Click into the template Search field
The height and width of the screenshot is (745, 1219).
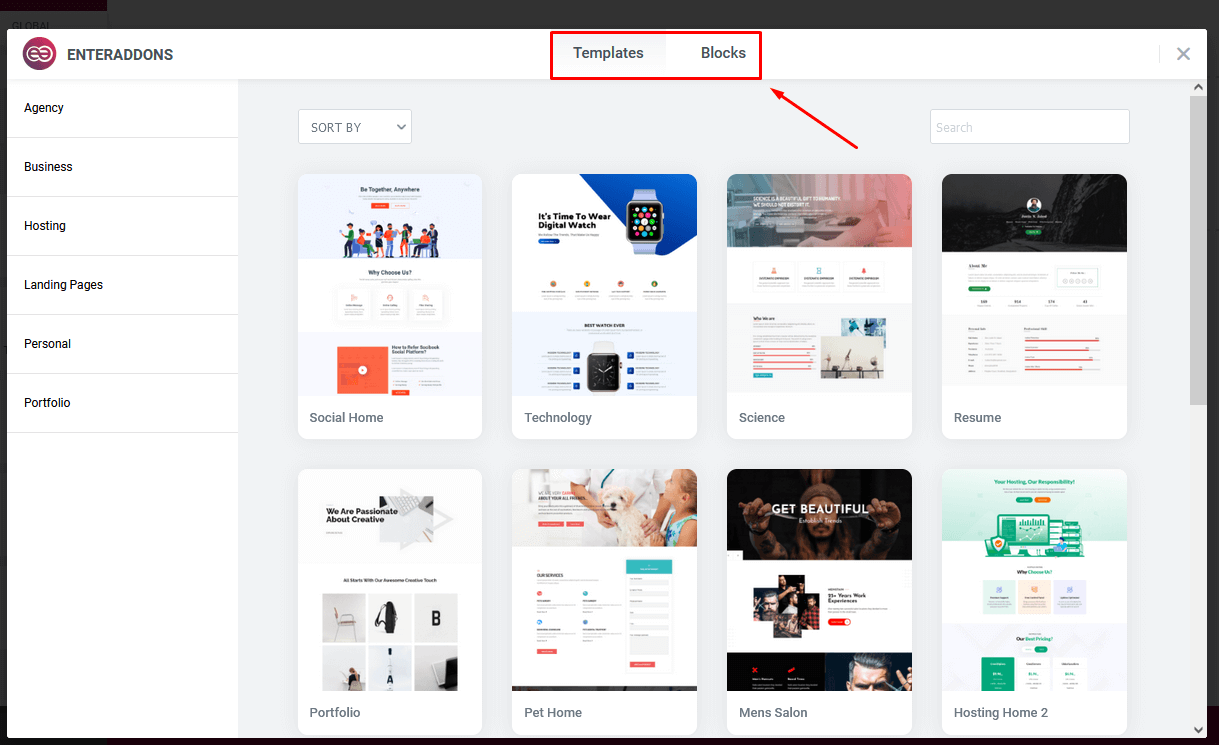point(1029,127)
